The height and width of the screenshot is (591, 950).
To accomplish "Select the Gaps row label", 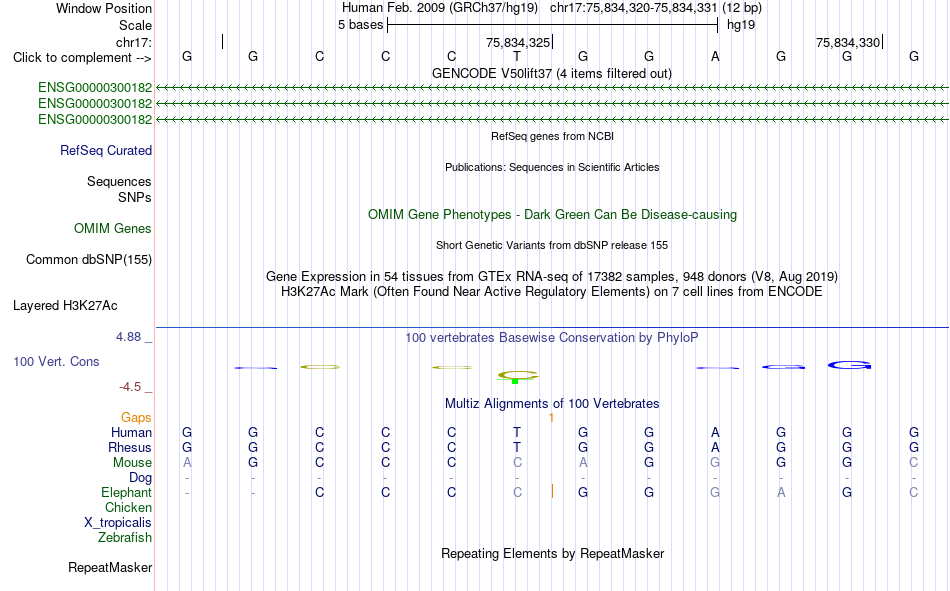I will tap(136, 418).
